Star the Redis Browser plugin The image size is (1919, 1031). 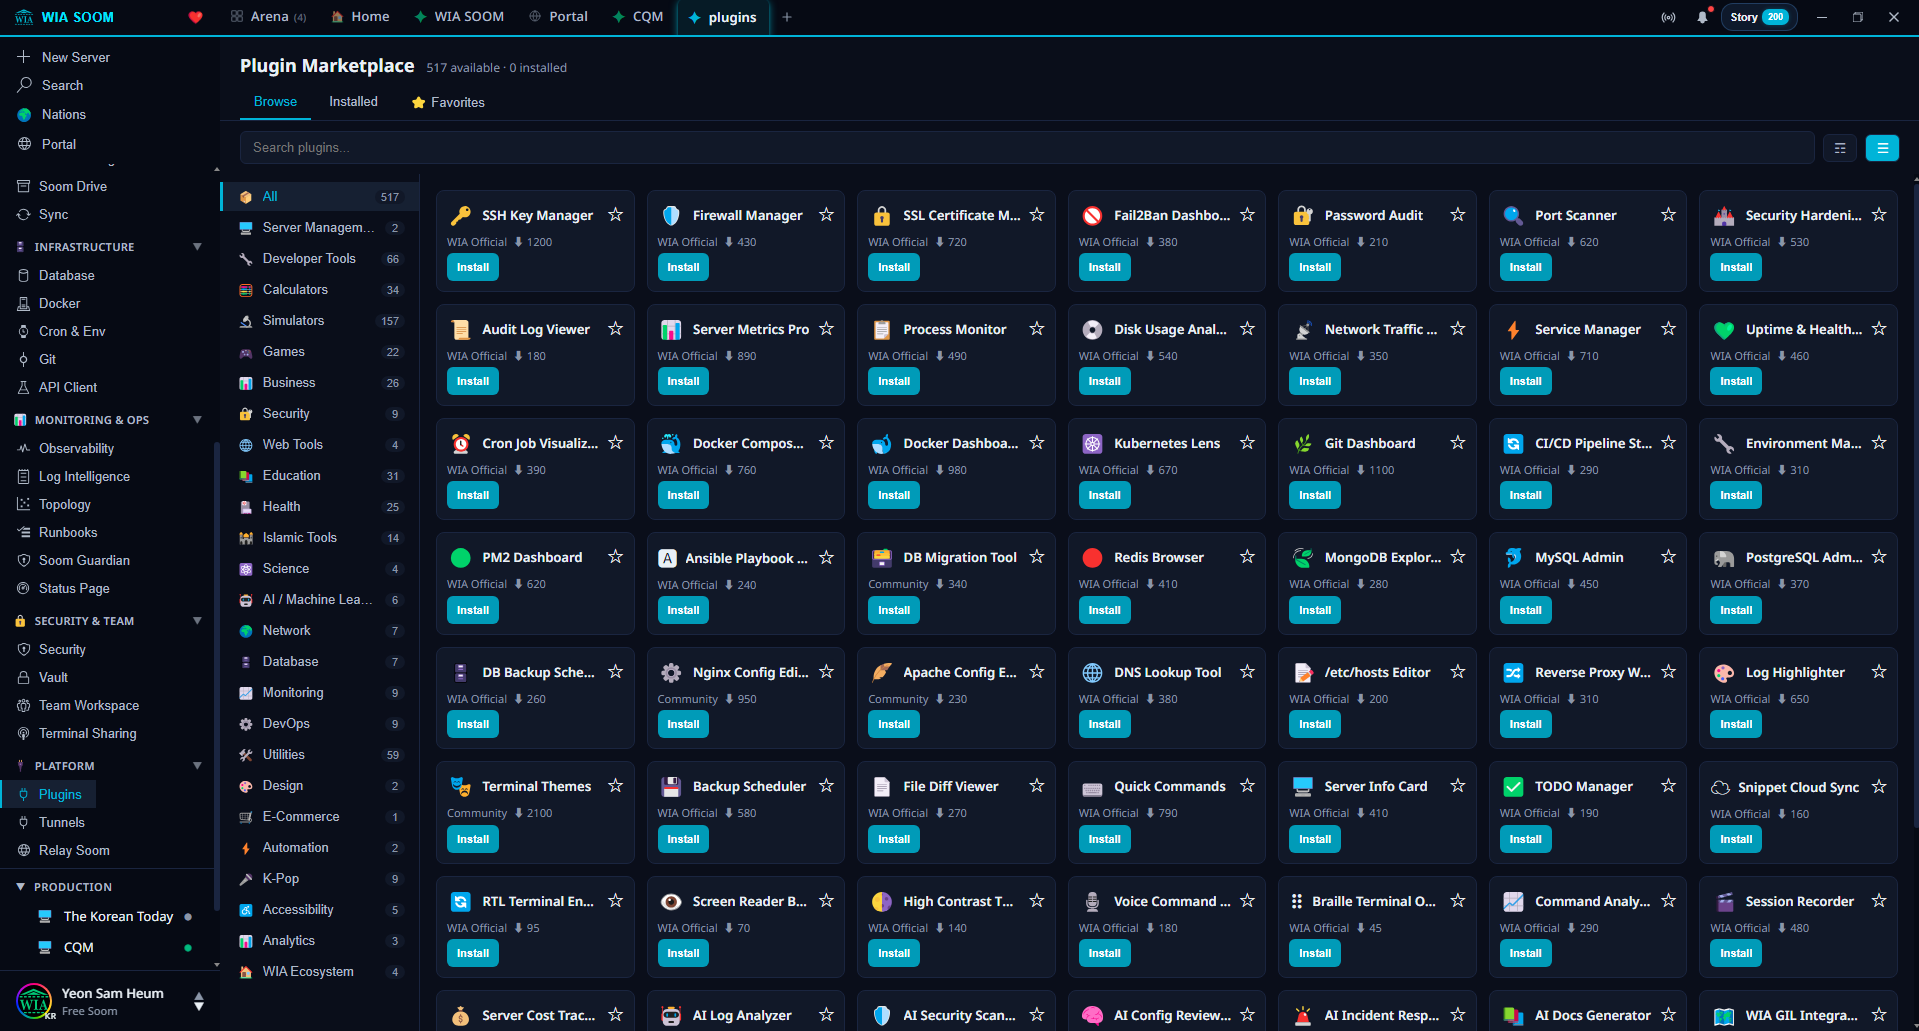pyautogui.click(x=1247, y=556)
